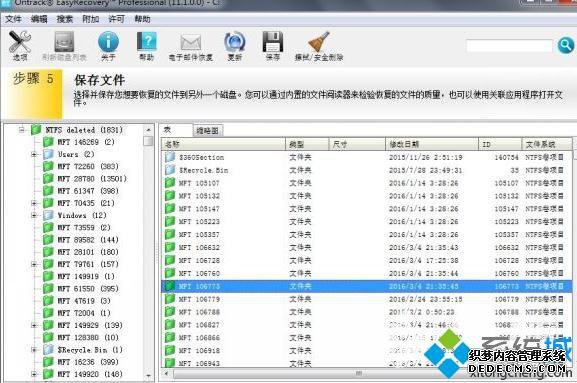Select MFT 149919 (1) in tree
The height and width of the screenshot is (383, 577).
[86, 276]
